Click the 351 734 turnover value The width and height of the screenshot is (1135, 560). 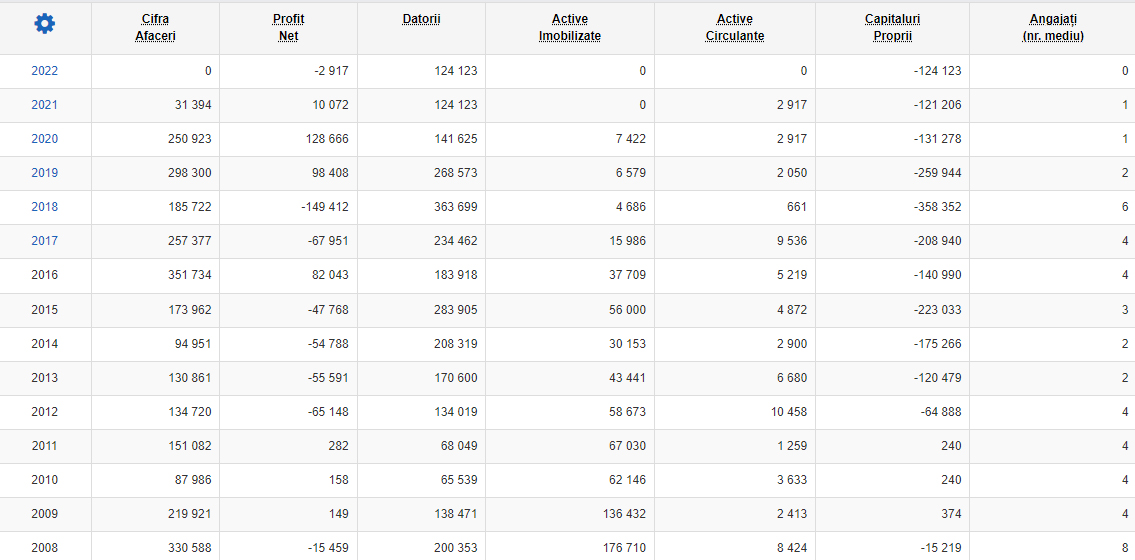(x=188, y=275)
